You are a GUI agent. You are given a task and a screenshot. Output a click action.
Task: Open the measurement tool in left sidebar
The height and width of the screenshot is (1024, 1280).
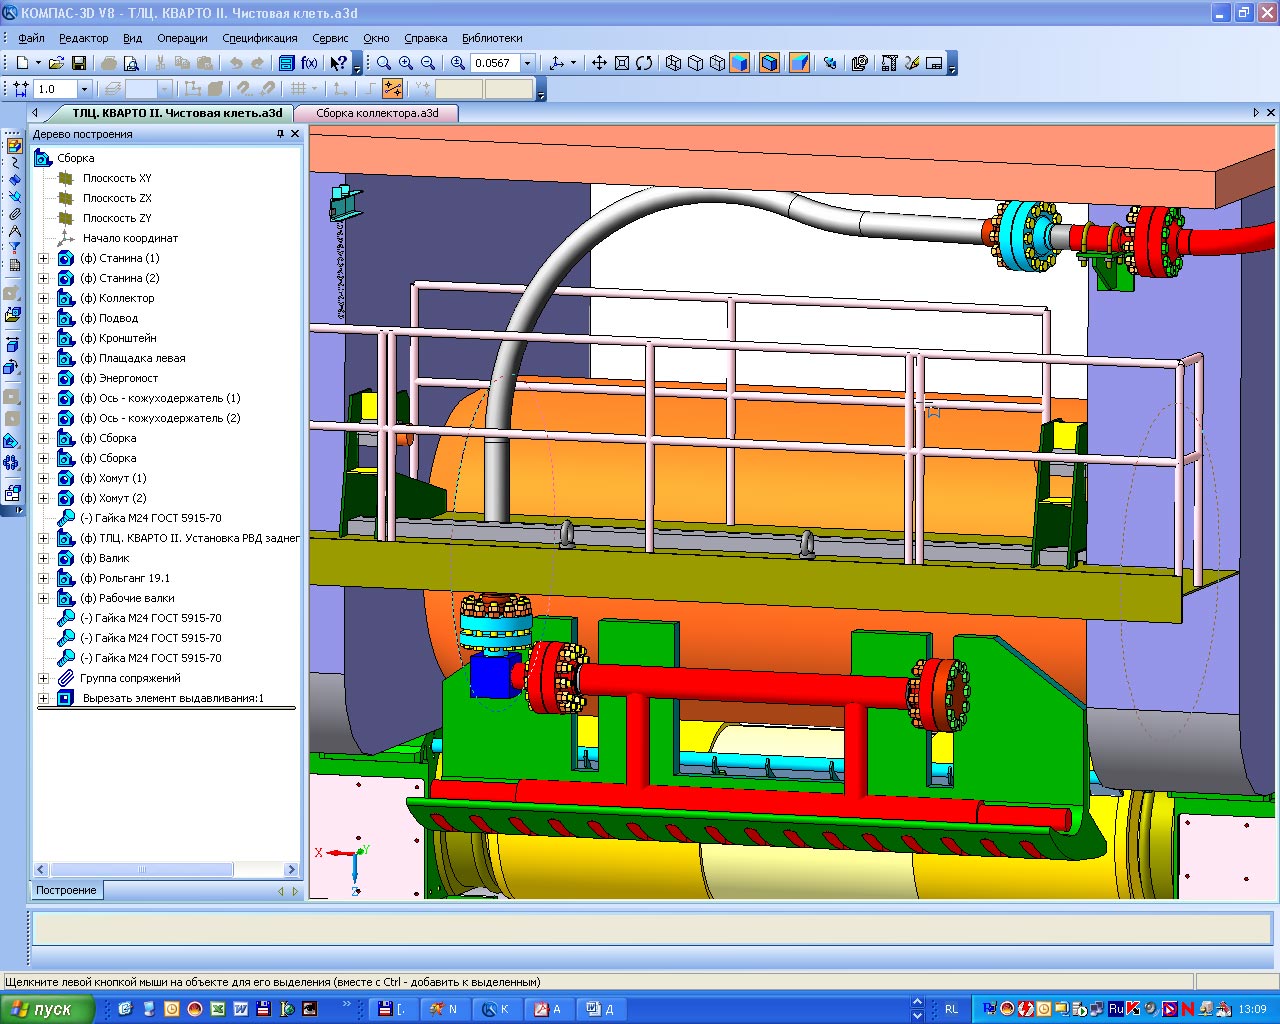point(14,230)
